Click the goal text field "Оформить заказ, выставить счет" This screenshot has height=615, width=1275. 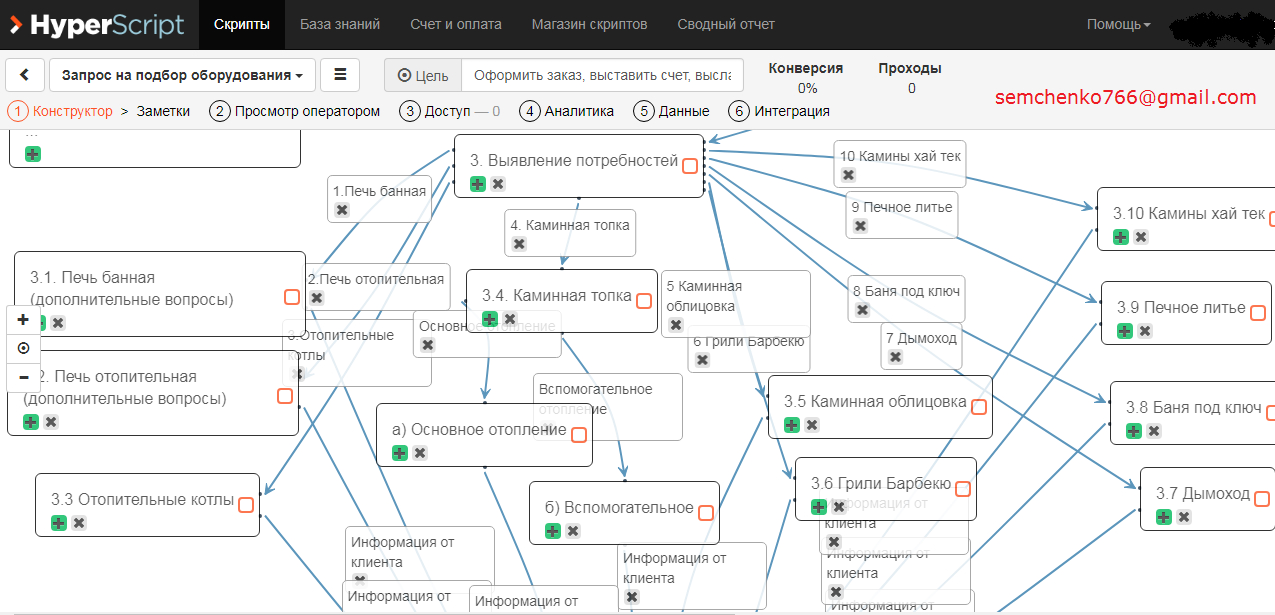[600, 74]
